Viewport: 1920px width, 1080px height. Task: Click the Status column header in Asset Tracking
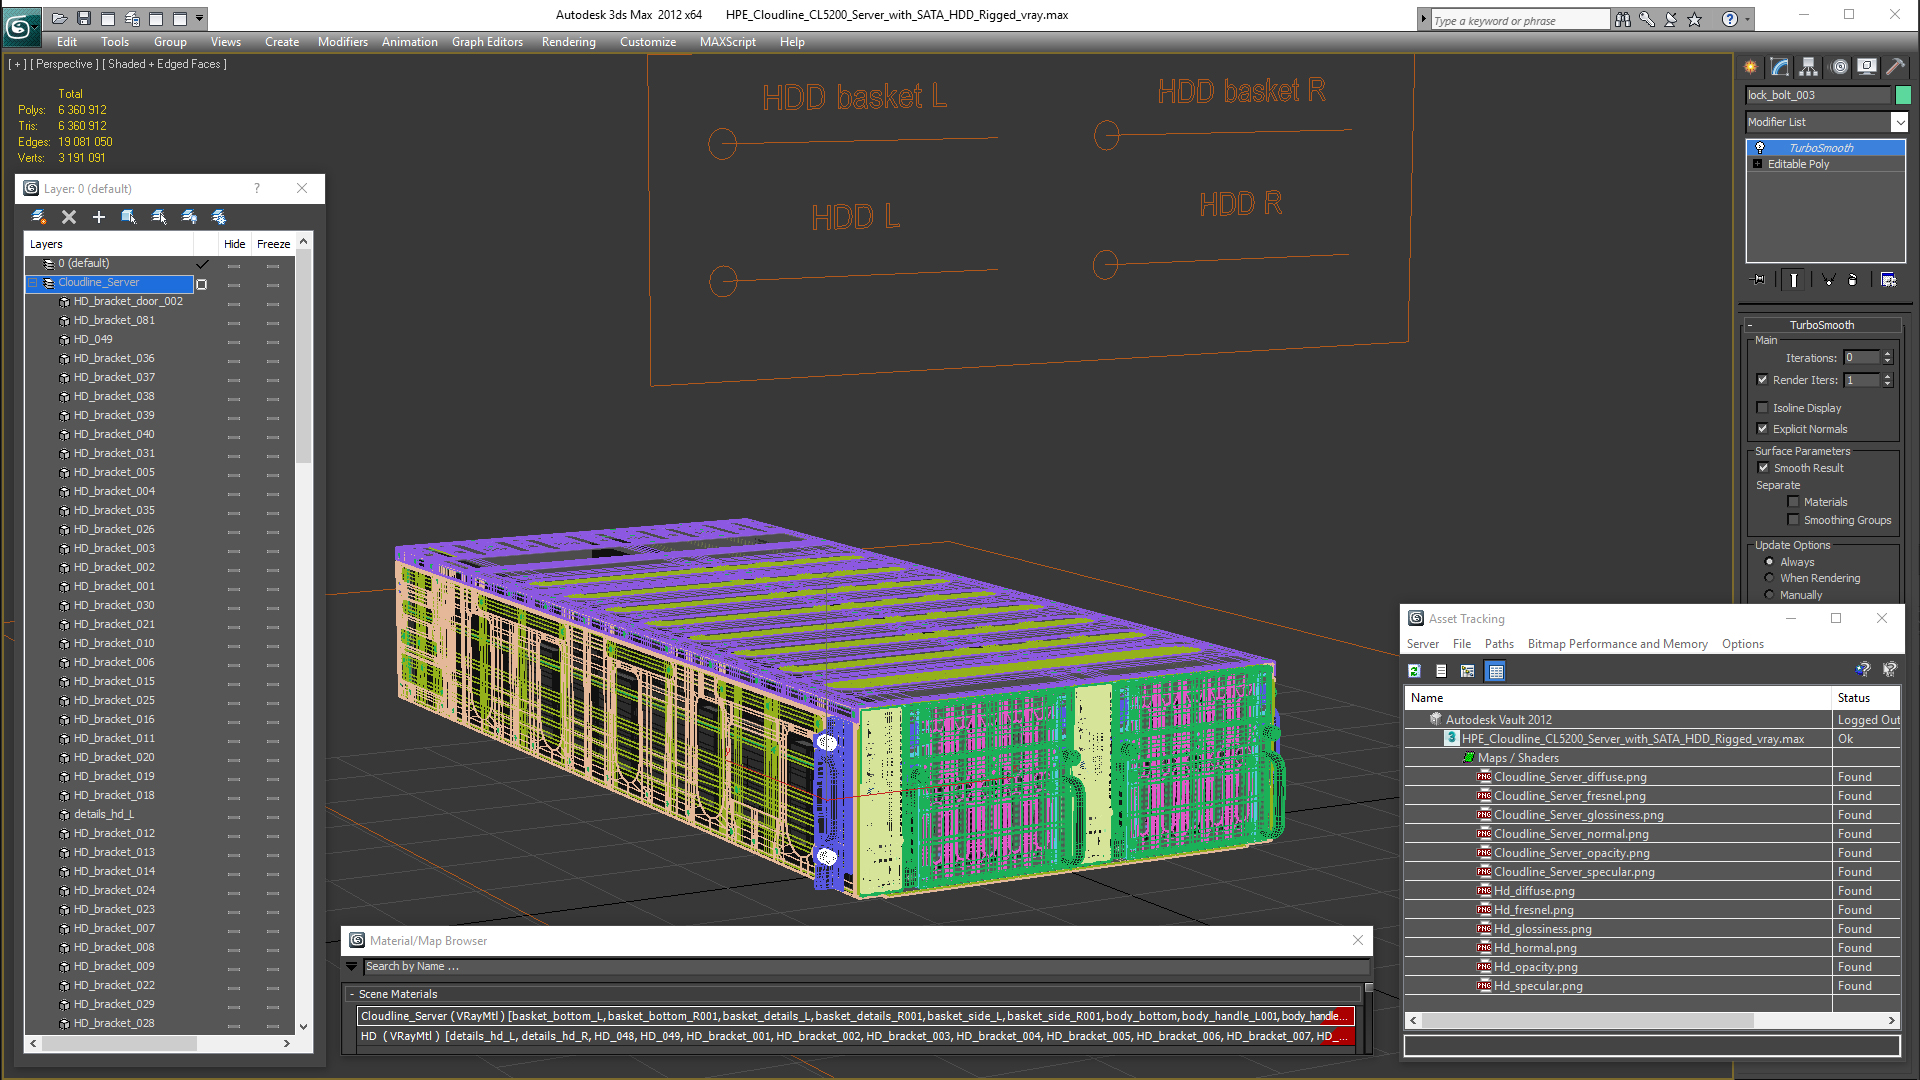tap(1866, 698)
